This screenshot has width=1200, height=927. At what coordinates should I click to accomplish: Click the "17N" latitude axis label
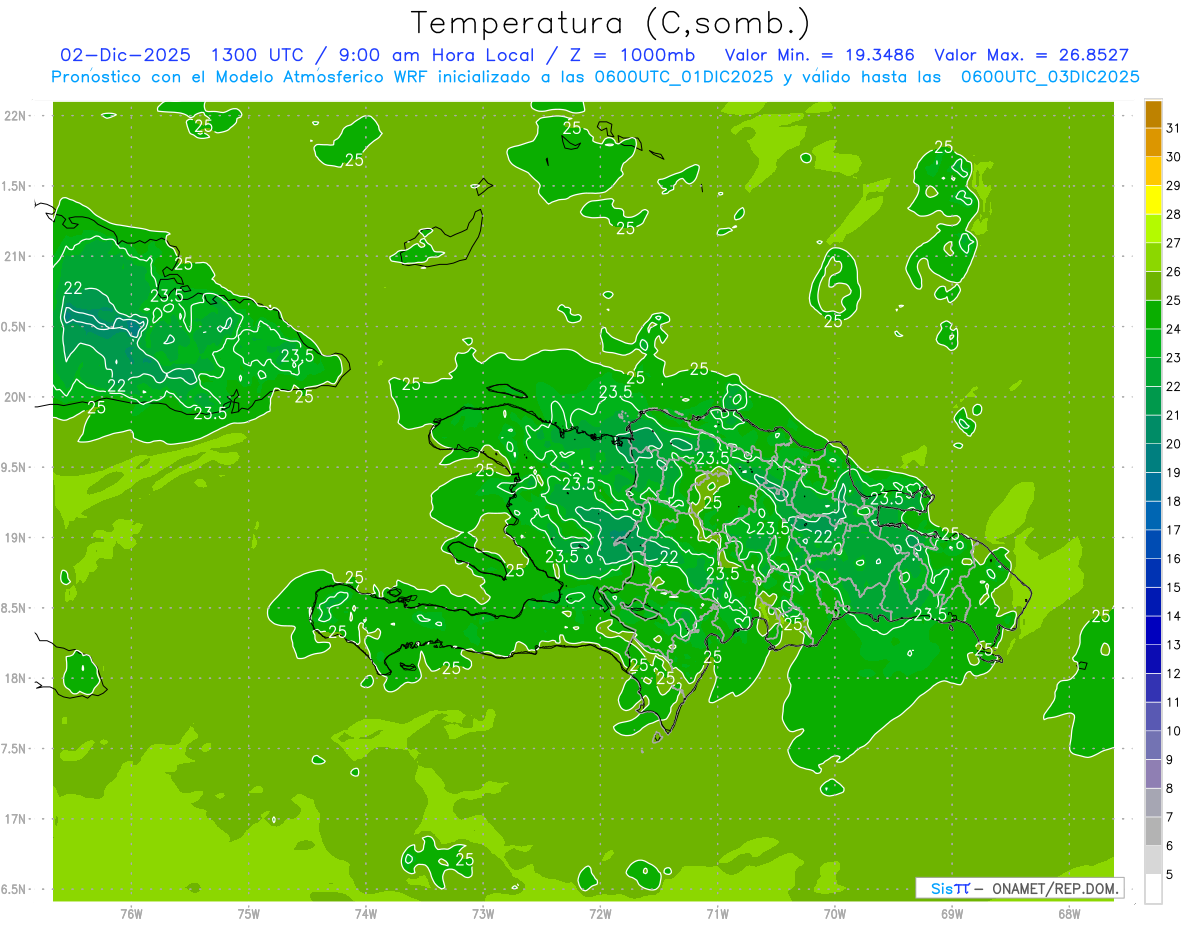(x=17, y=819)
